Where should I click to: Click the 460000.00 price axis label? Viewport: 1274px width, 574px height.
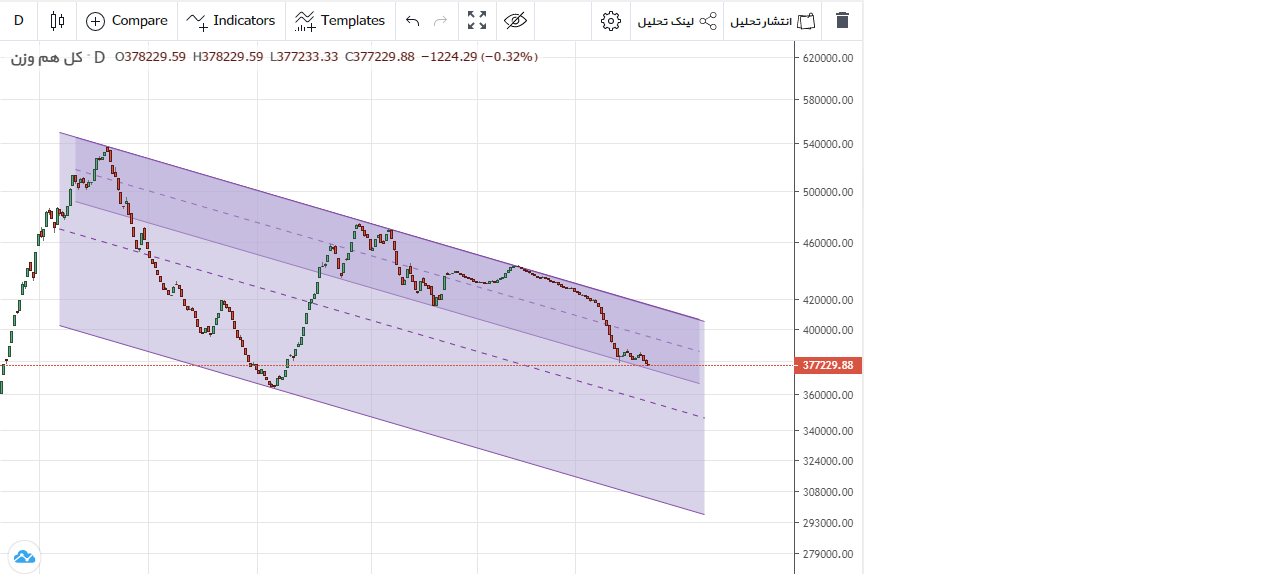pyautogui.click(x=828, y=243)
